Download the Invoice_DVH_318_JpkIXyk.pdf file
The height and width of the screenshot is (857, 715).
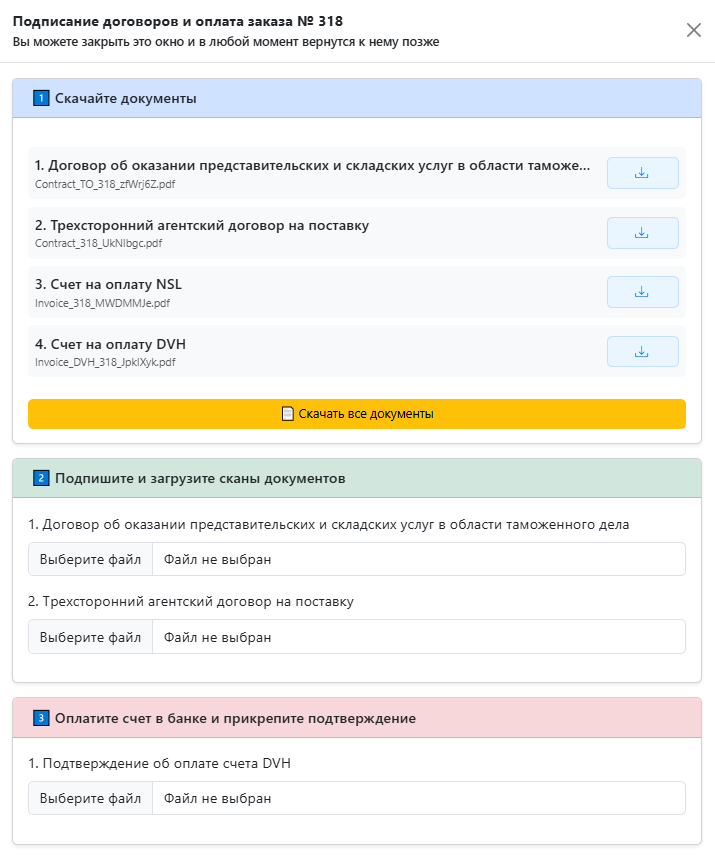642,351
